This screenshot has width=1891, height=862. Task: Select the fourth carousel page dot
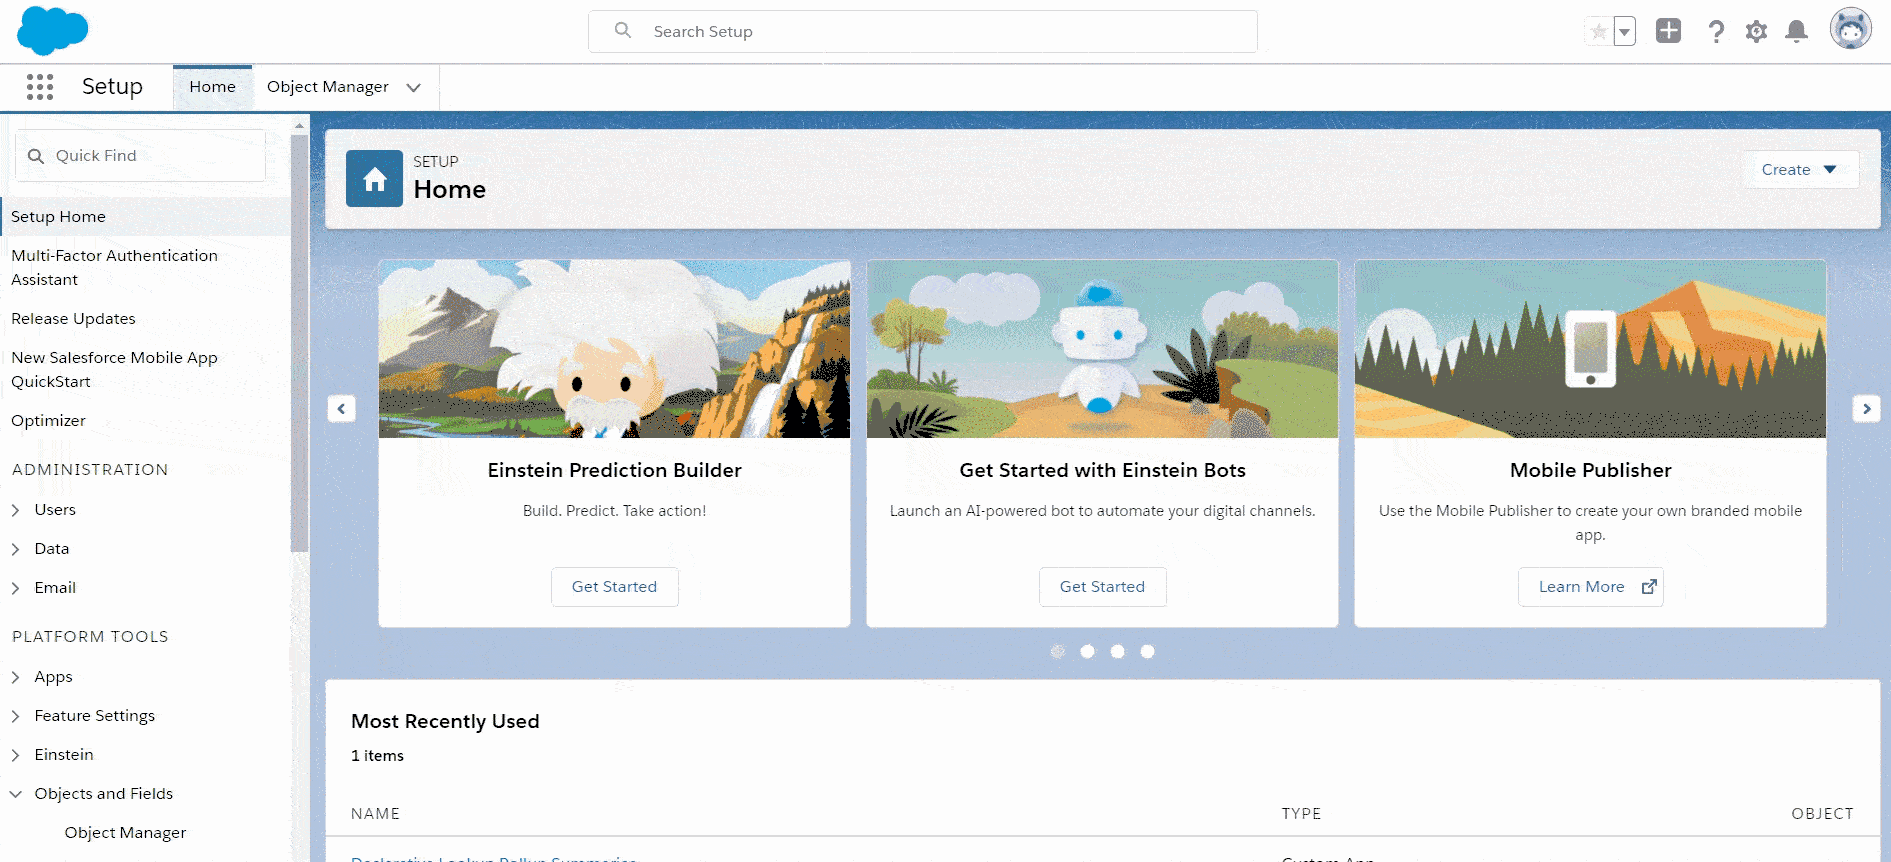[x=1148, y=652]
